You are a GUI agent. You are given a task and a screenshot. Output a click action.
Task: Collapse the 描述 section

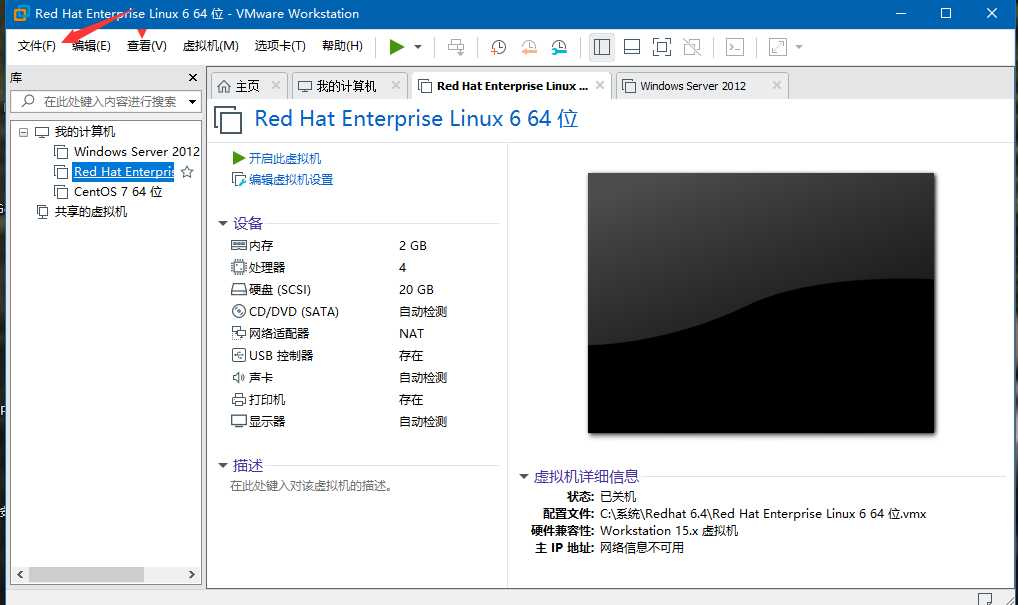coord(223,465)
